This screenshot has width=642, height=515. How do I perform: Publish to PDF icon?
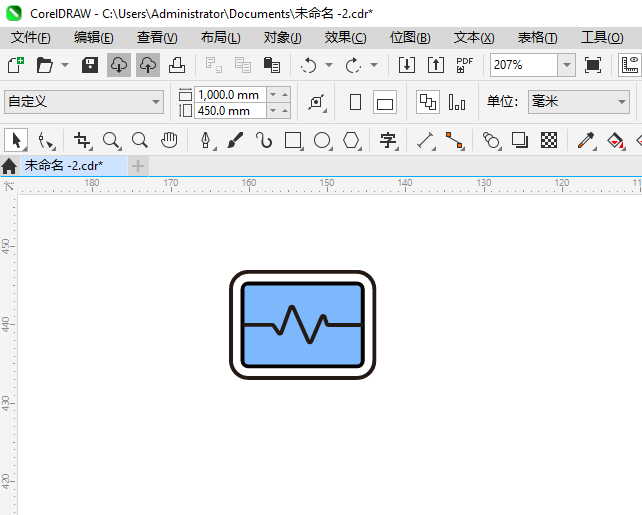pyautogui.click(x=465, y=65)
